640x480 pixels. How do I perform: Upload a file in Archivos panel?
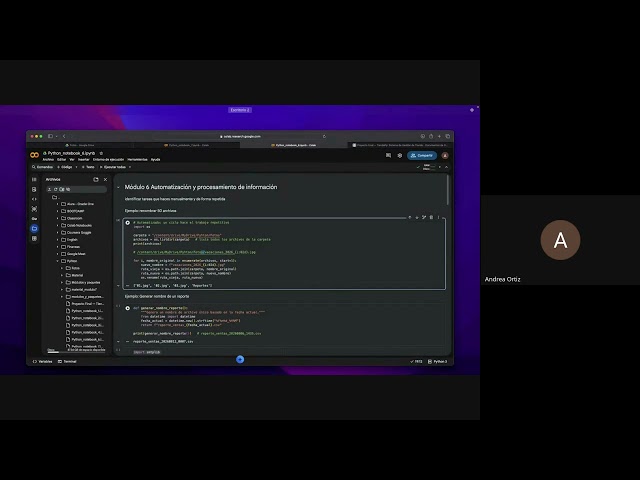click(49, 189)
